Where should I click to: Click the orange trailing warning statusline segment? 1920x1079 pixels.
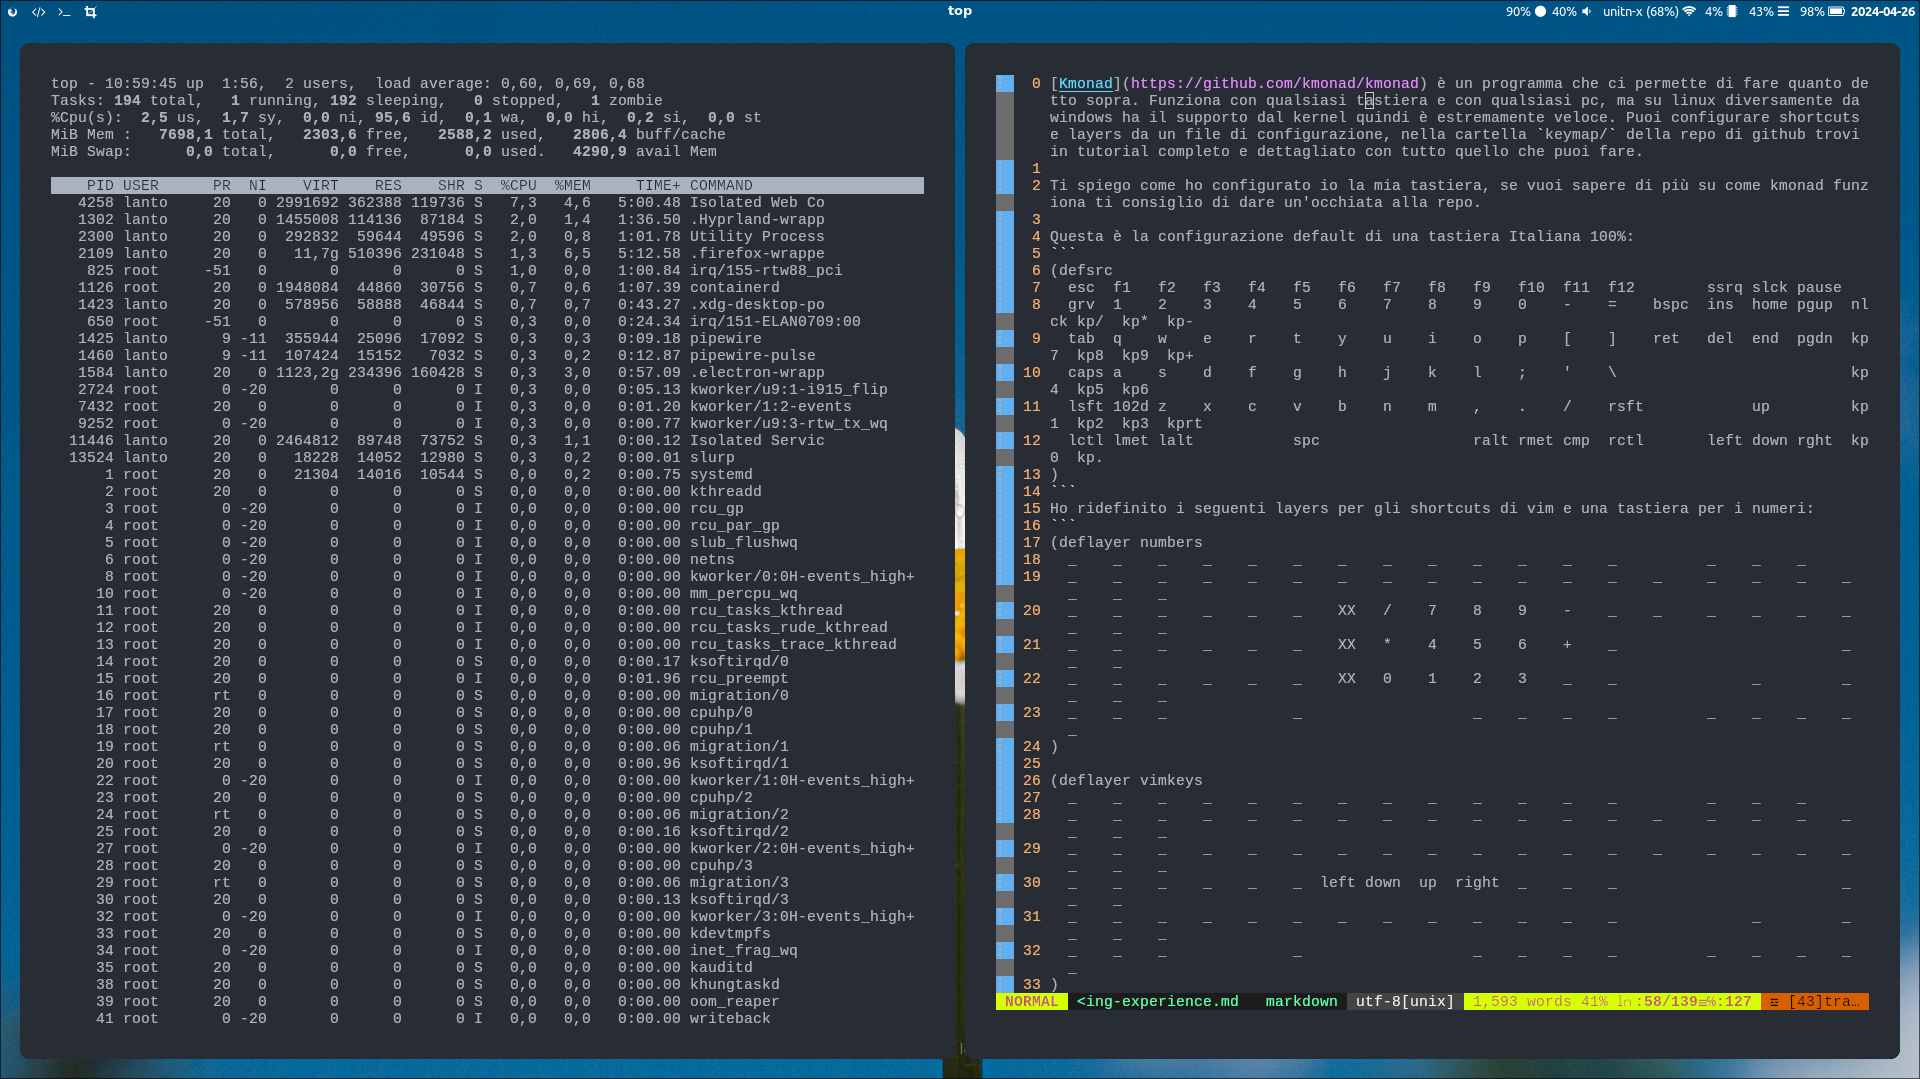[1814, 1002]
